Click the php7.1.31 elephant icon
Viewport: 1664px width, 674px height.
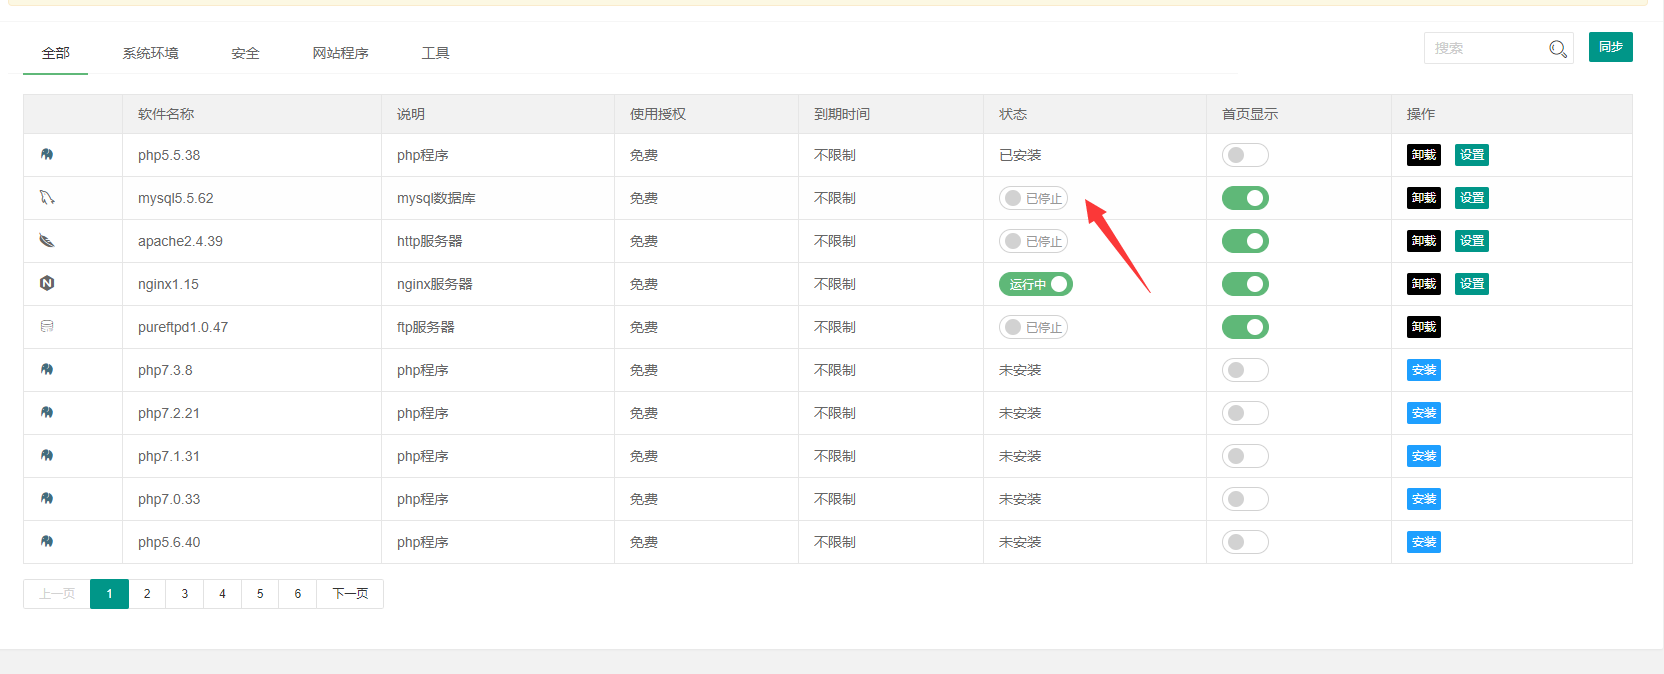(x=47, y=455)
